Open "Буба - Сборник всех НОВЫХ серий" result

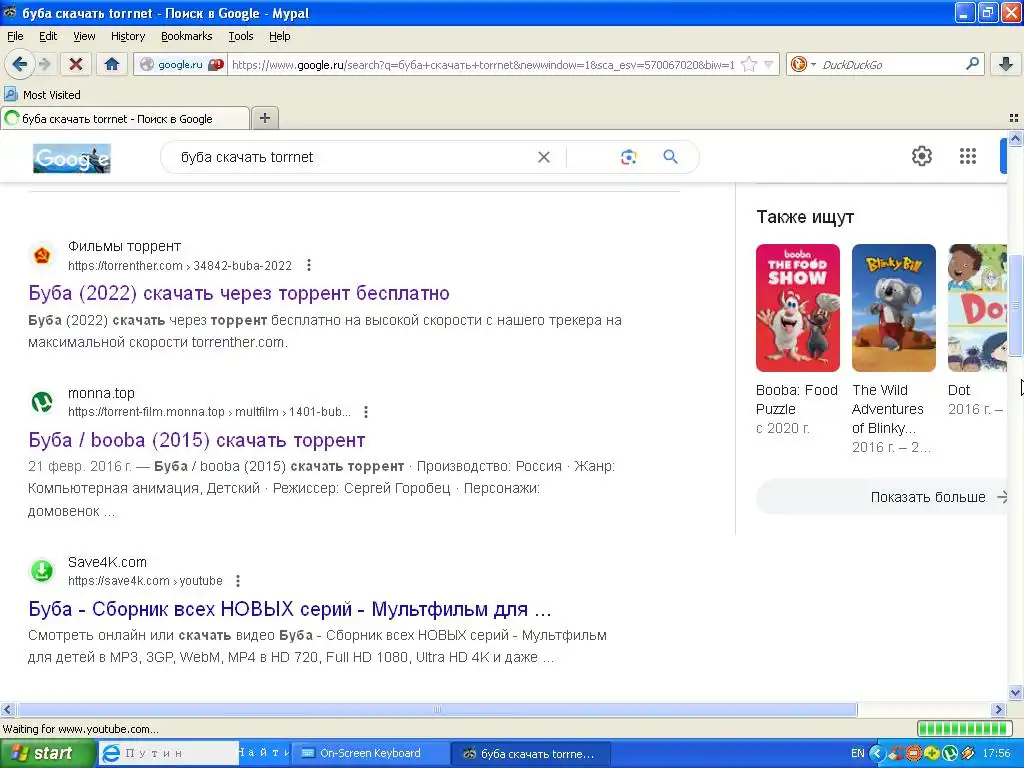click(290, 609)
